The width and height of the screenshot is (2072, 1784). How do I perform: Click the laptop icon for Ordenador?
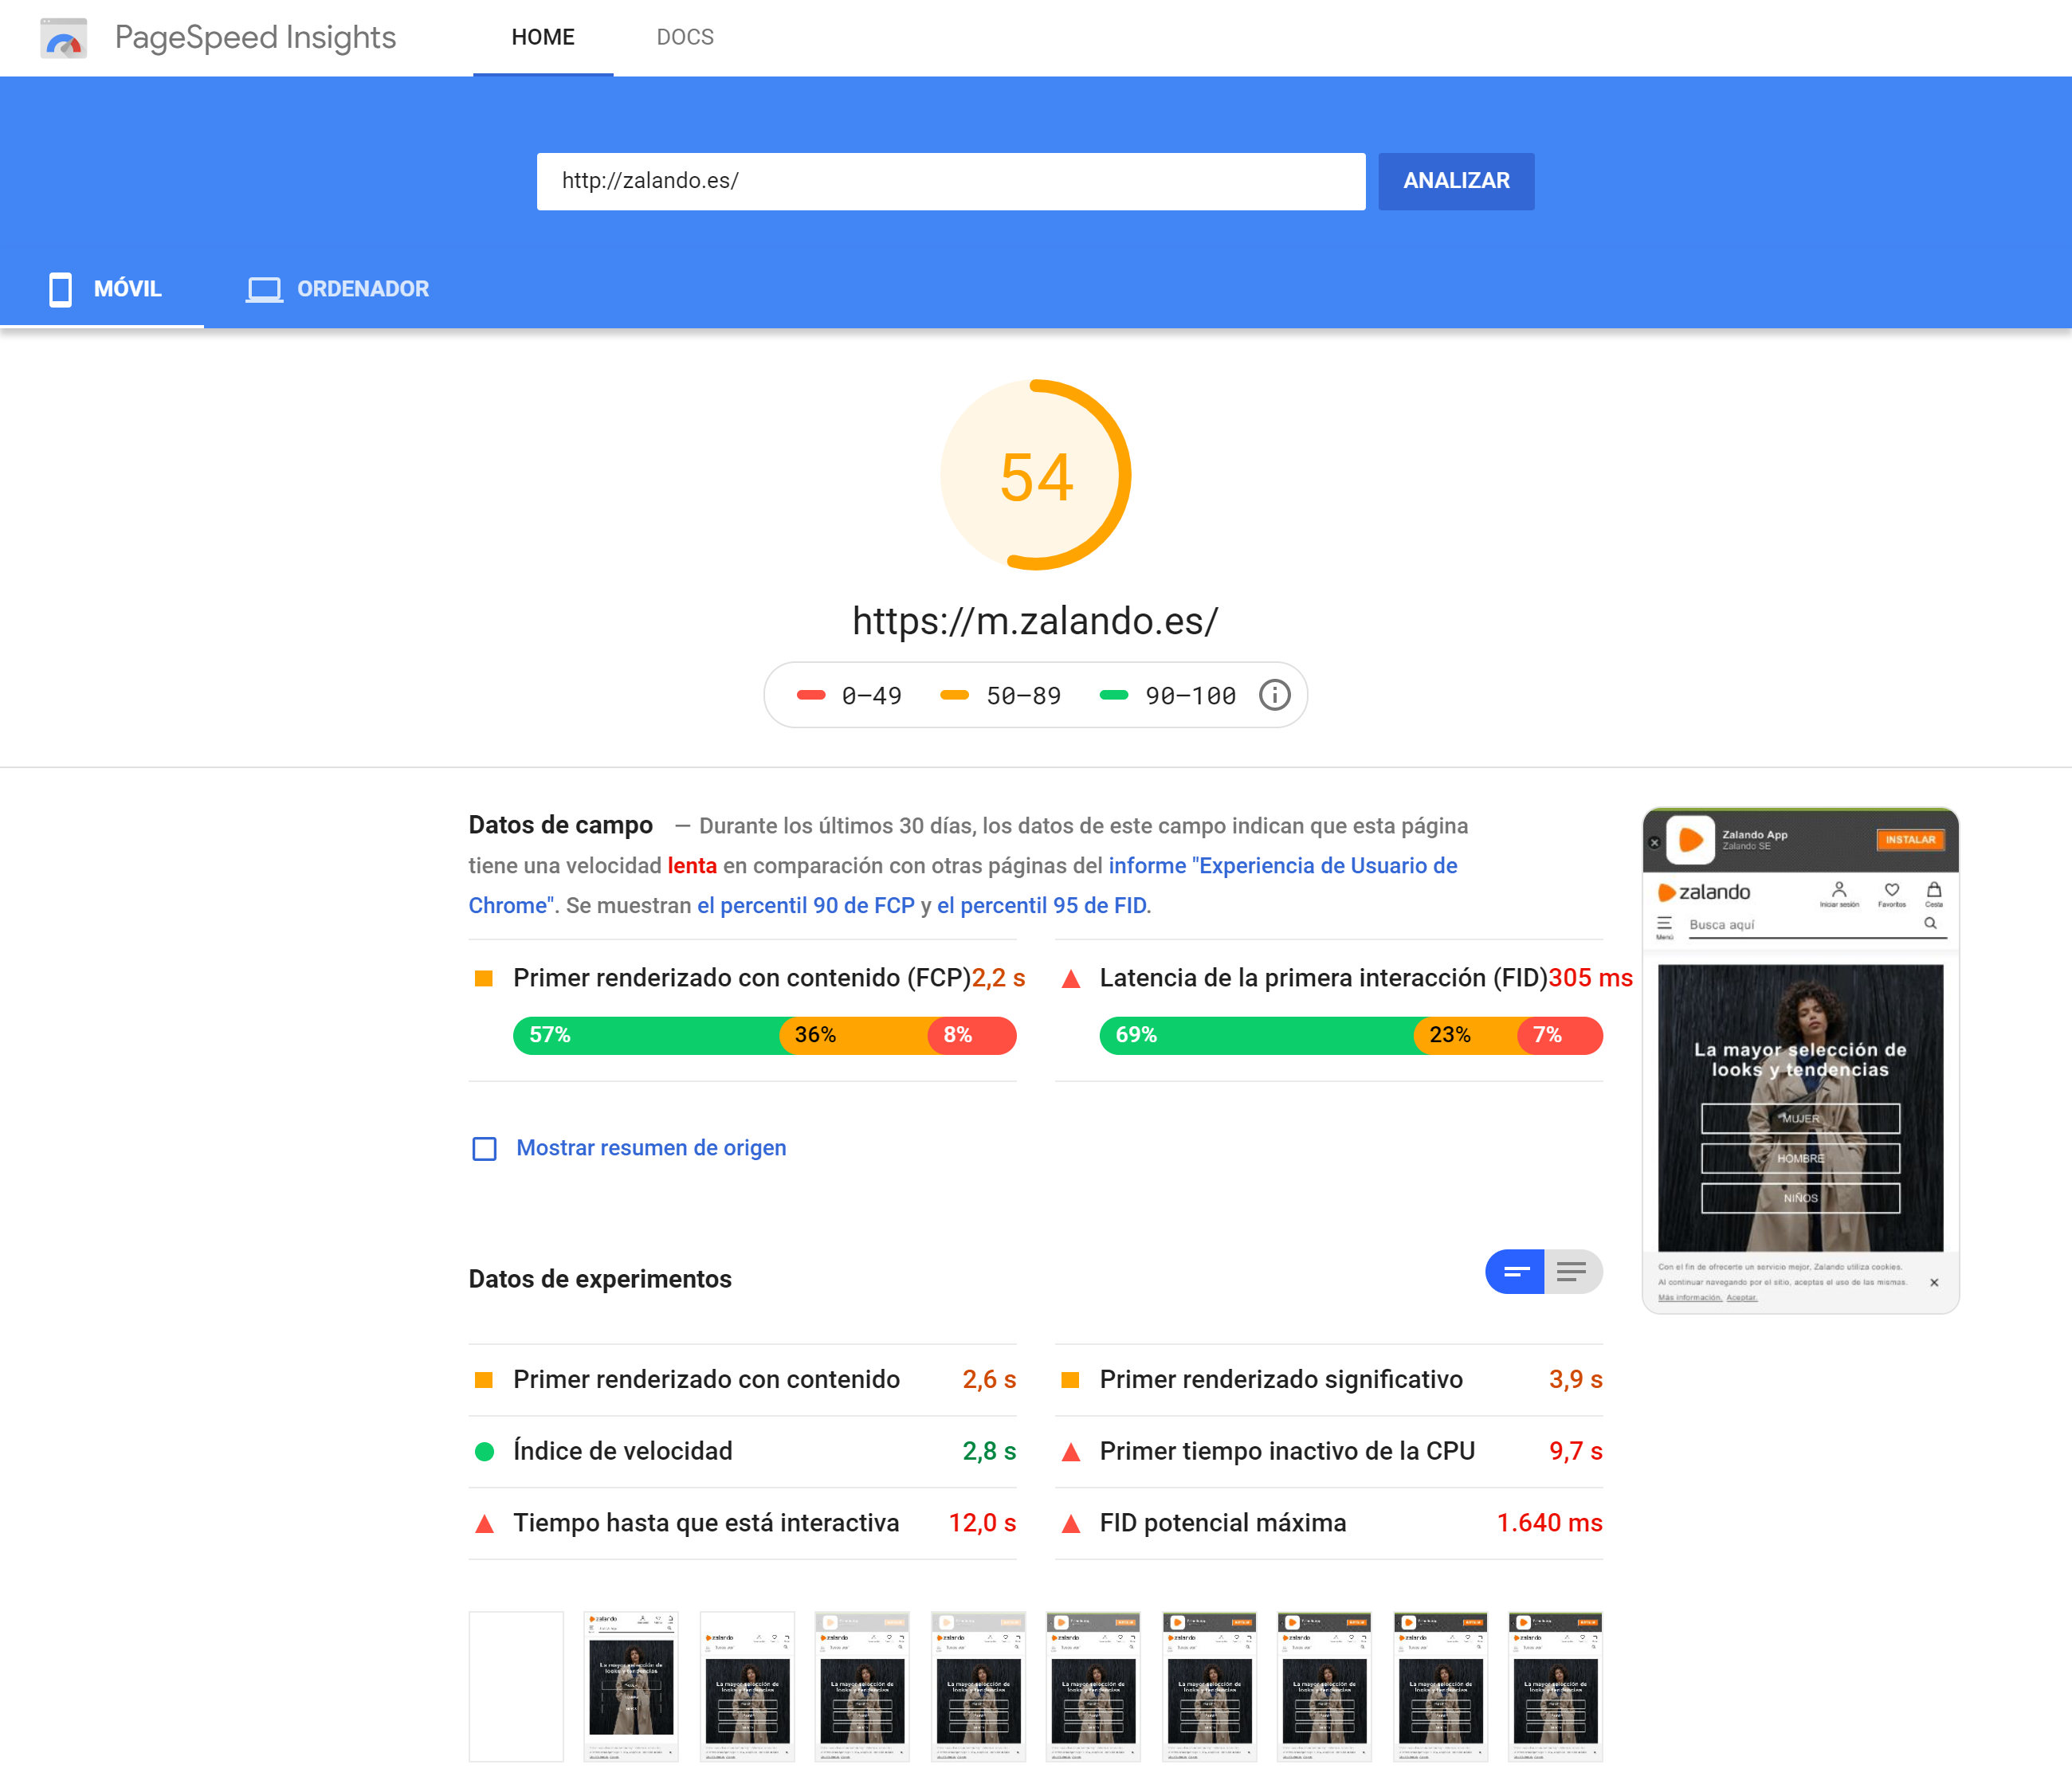[264, 289]
